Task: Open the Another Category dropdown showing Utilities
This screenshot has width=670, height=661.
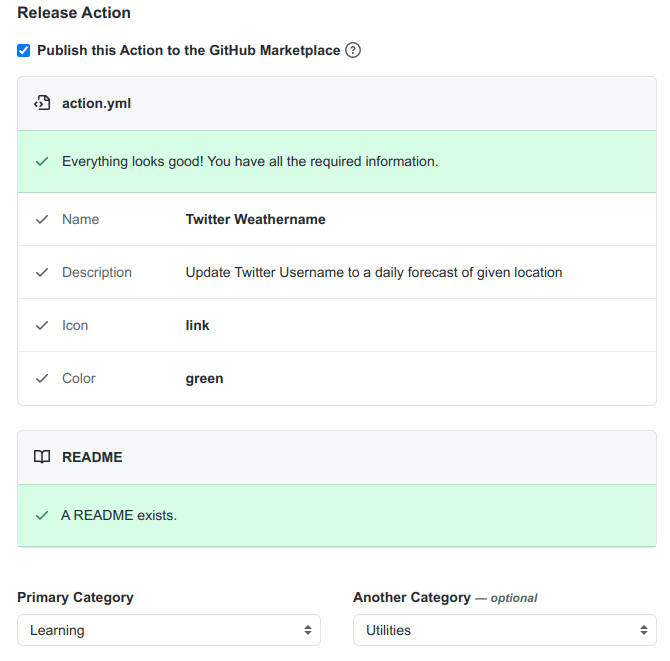Action: [x=505, y=630]
